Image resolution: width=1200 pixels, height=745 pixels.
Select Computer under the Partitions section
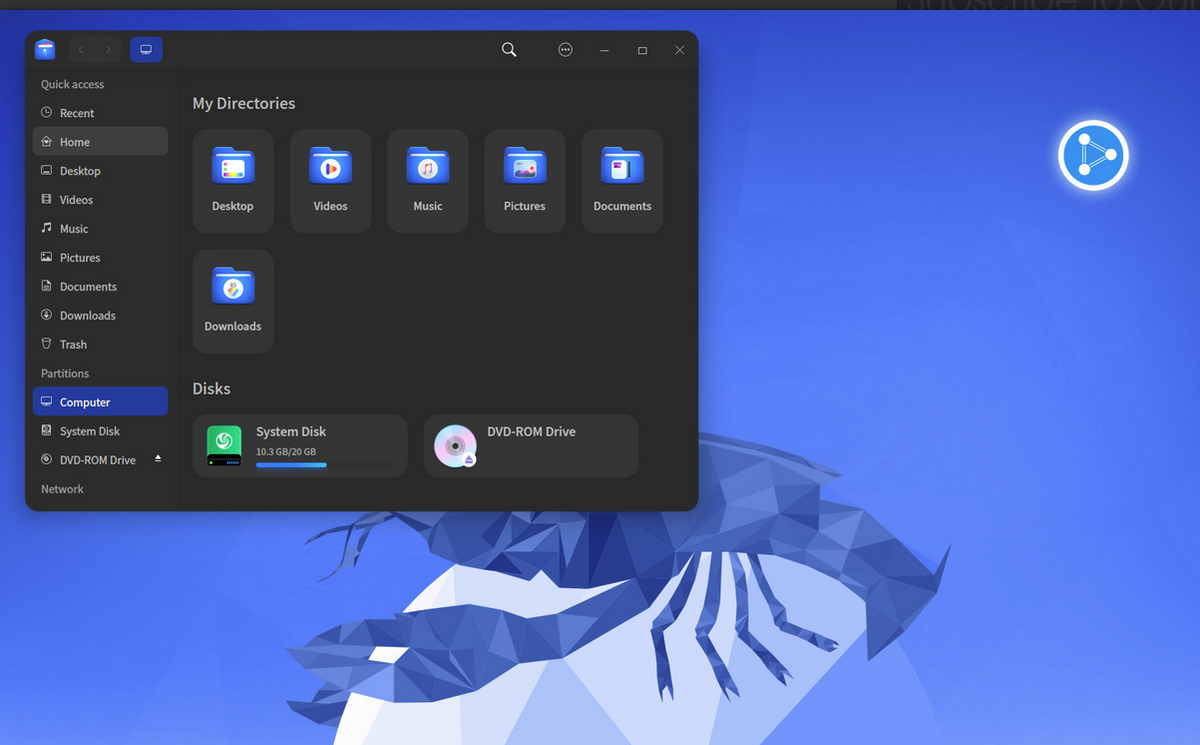(x=85, y=401)
